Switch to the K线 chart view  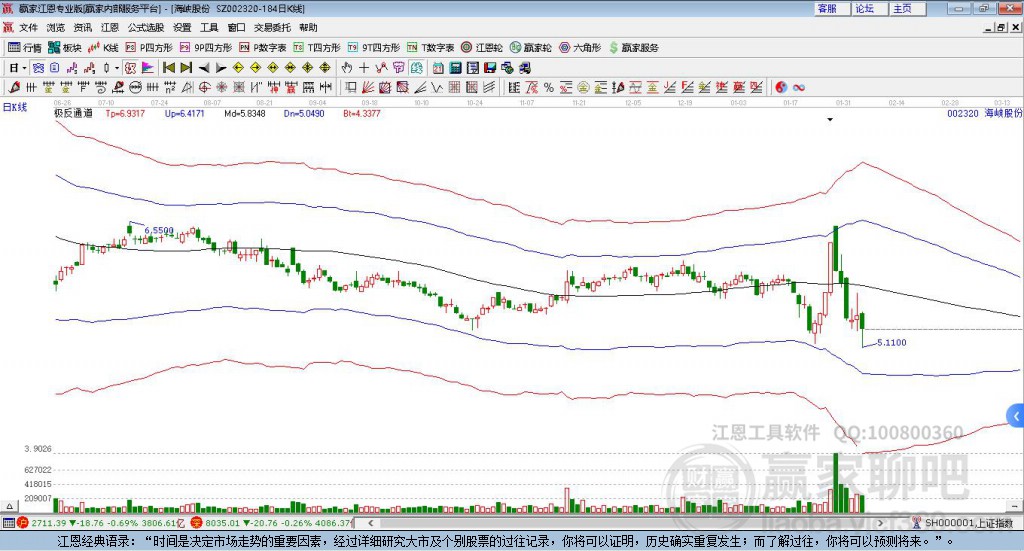click(x=103, y=48)
